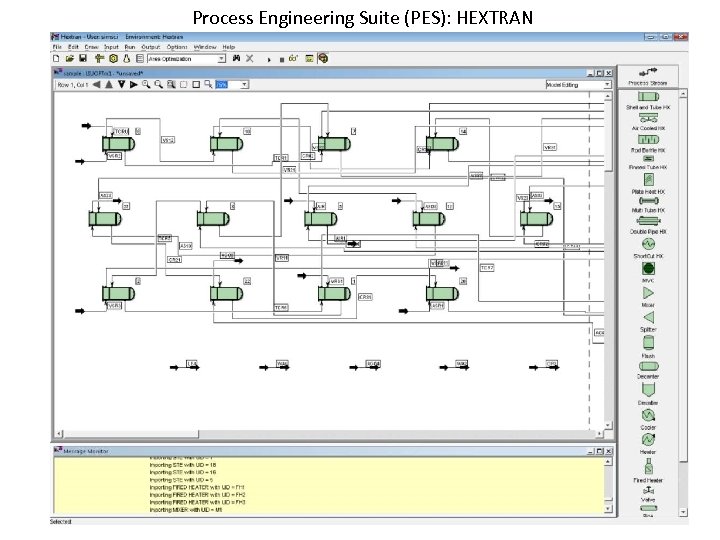Click the binoculars Find icon in toolbar
This screenshot has width=720, height=540.
(236, 58)
